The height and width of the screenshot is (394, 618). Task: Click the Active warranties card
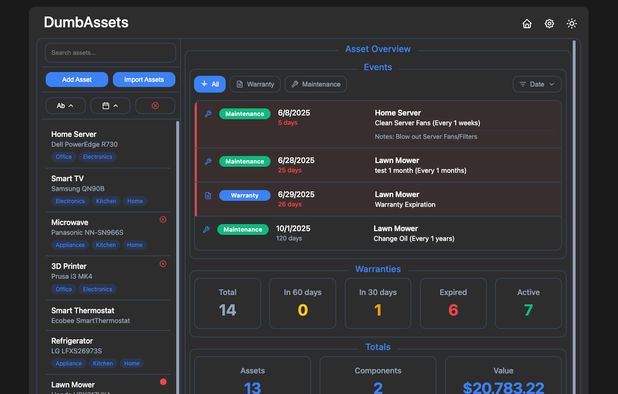point(529,303)
